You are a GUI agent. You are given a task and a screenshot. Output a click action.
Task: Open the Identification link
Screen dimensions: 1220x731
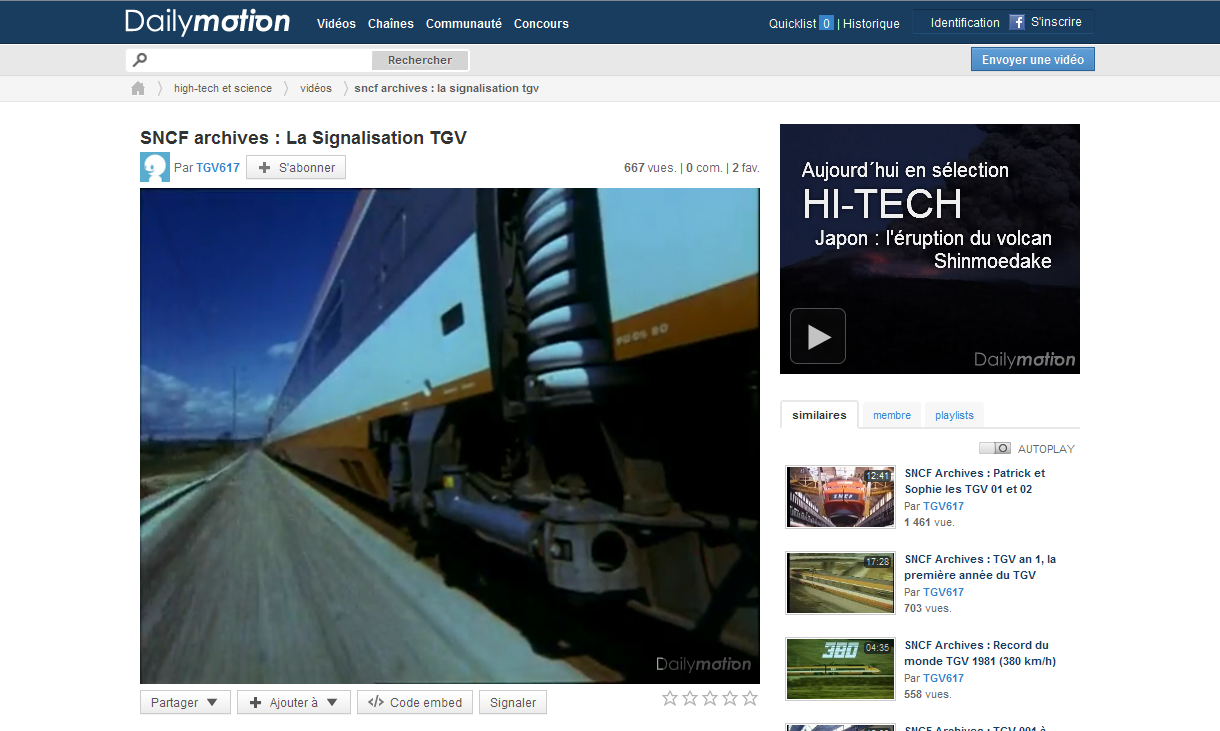965,22
